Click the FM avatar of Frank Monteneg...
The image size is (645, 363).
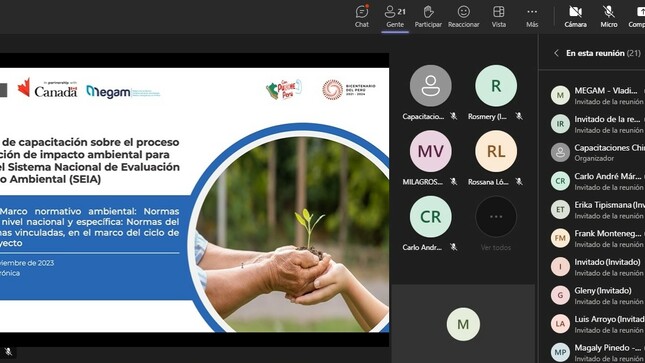(x=560, y=238)
